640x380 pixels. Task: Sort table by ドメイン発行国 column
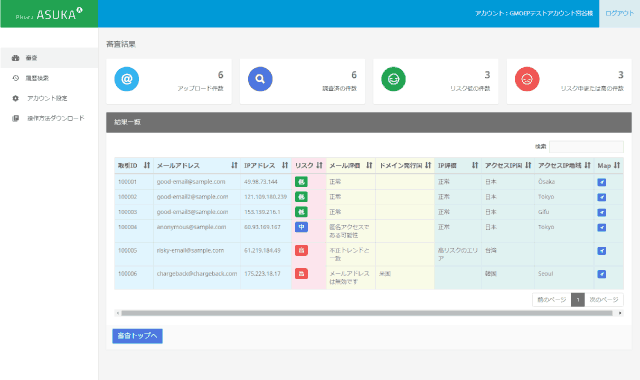[405, 165]
